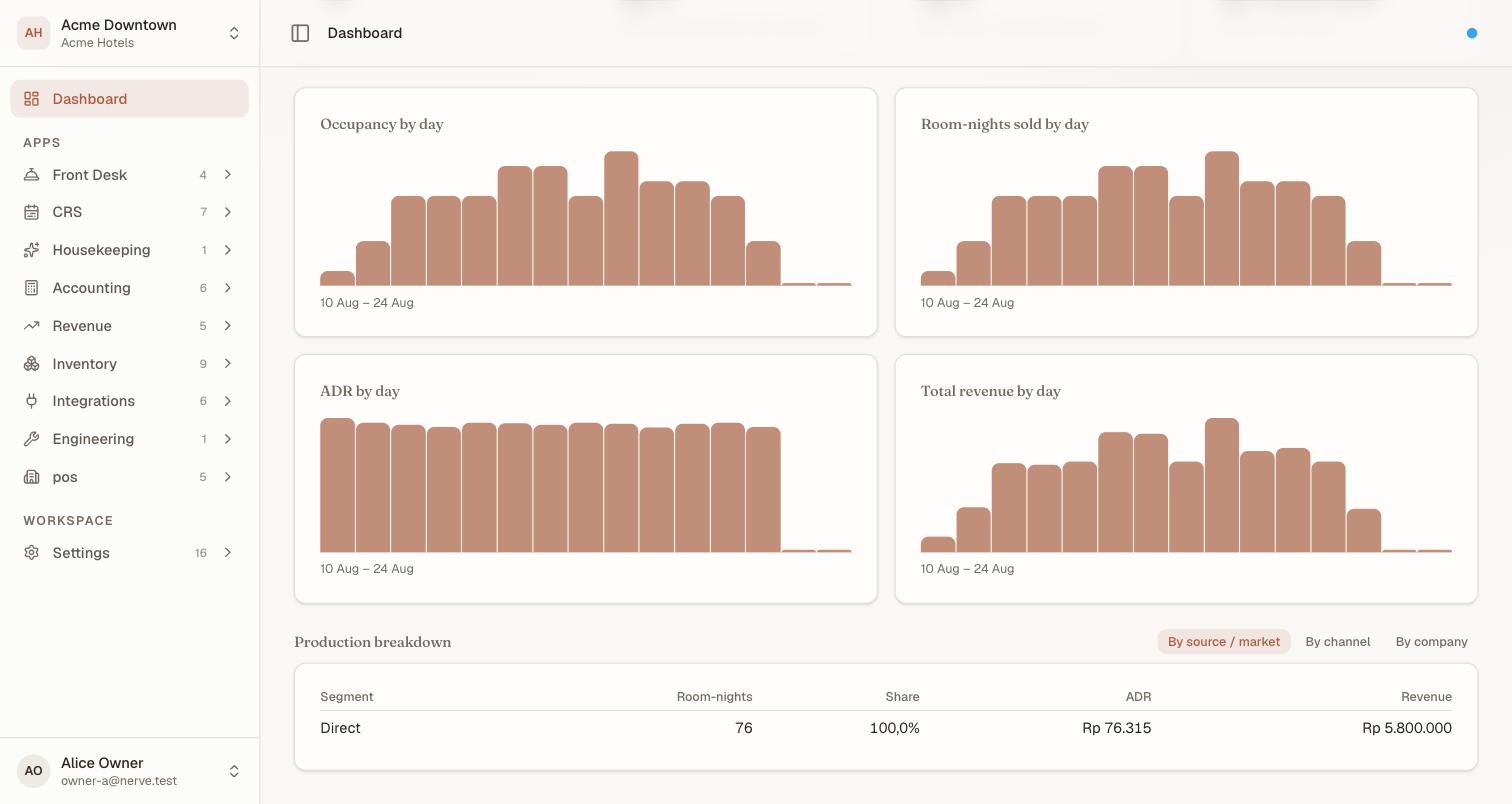This screenshot has height=804, width=1512.
Task: Expand the Settings section chevron
Action: [228, 553]
